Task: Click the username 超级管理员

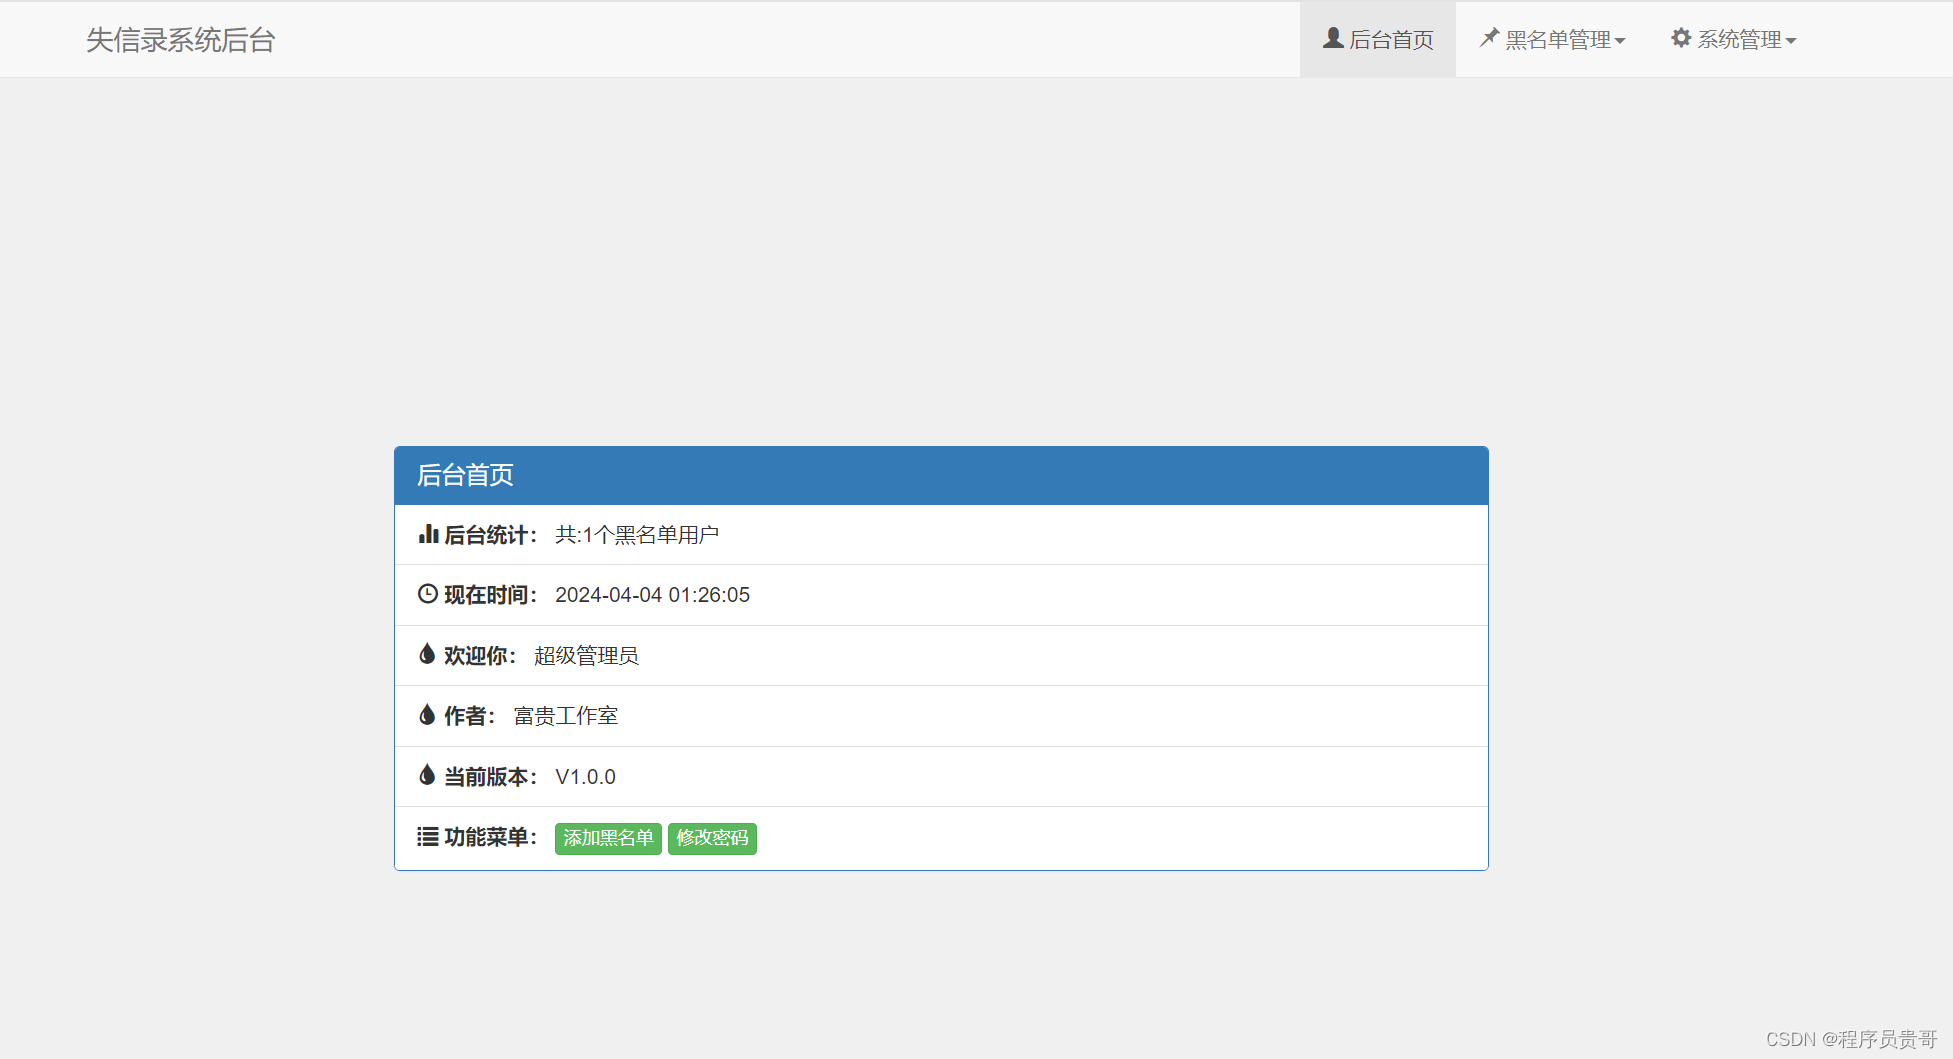Action: pos(586,656)
